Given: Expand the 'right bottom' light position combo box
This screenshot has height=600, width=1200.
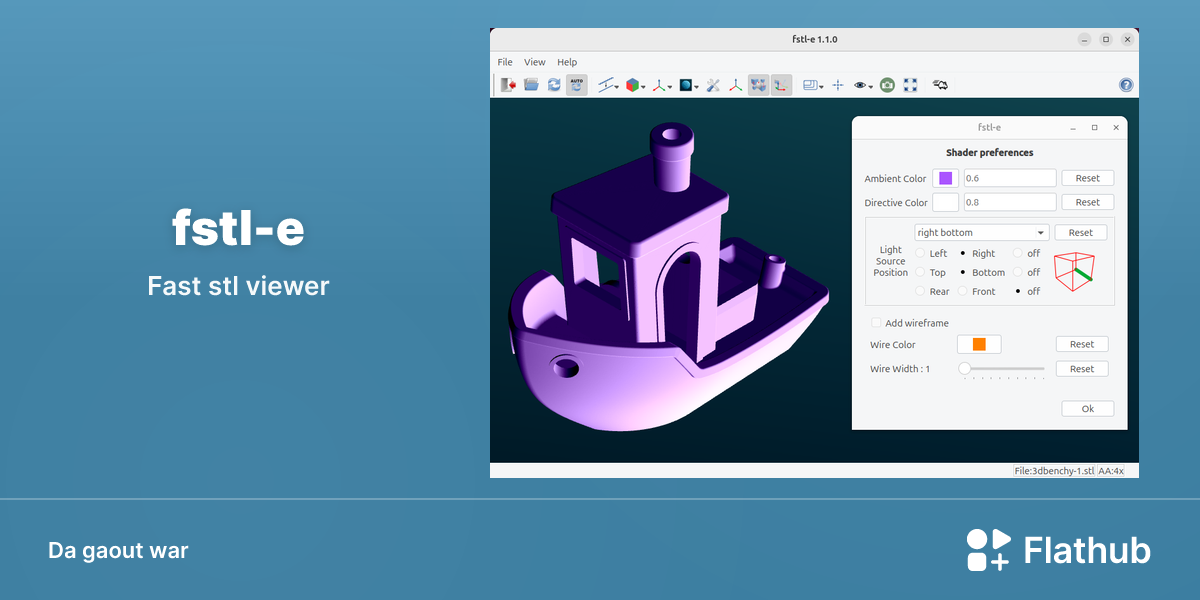Looking at the screenshot, I should coord(981,233).
